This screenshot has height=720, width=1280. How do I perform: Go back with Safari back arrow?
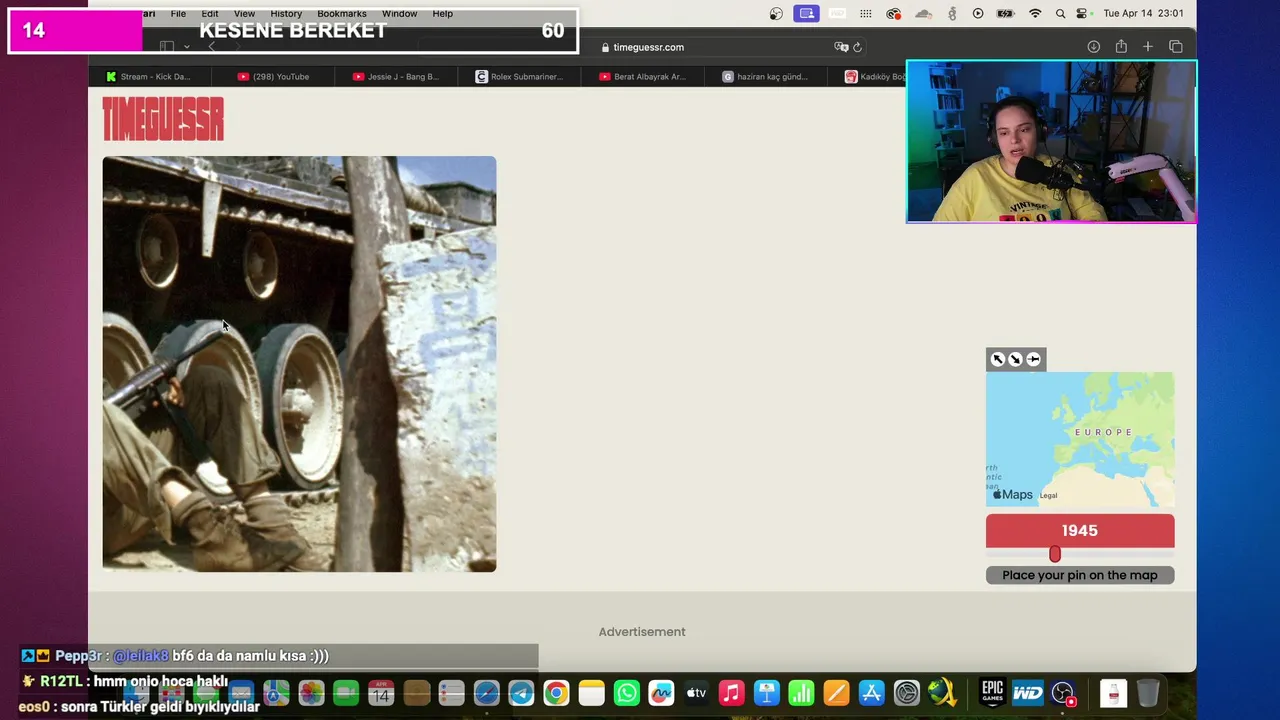[x=211, y=47]
